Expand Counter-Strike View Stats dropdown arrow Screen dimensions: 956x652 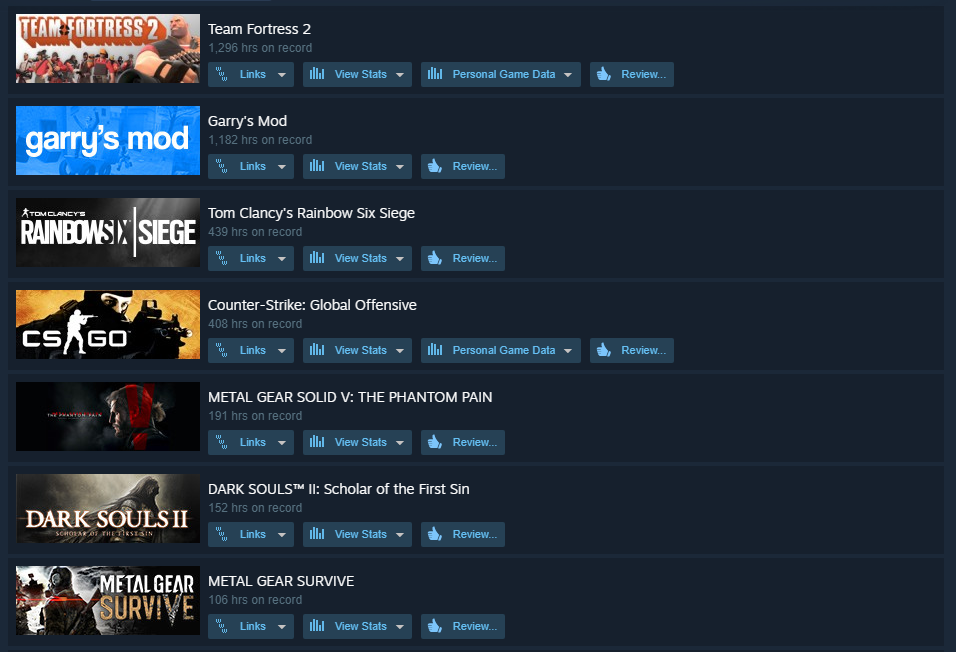point(400,351)
